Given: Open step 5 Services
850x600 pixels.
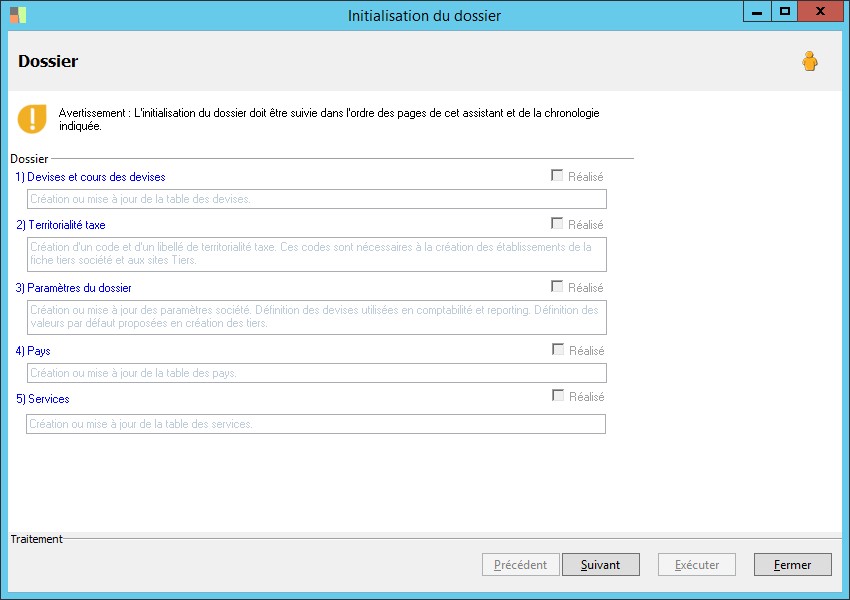Looking at the screenshot, I should point(43,399).
